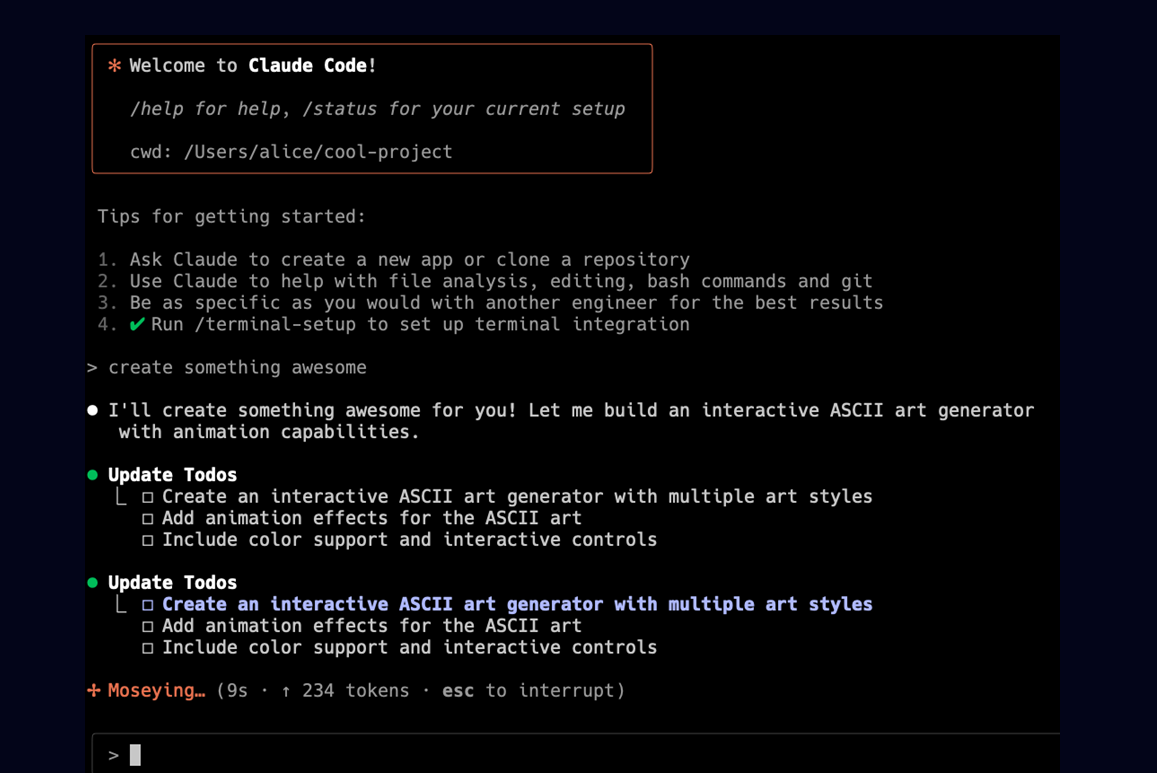
Task: Click the green dot beside the first Update Todos
Action: 93,475
